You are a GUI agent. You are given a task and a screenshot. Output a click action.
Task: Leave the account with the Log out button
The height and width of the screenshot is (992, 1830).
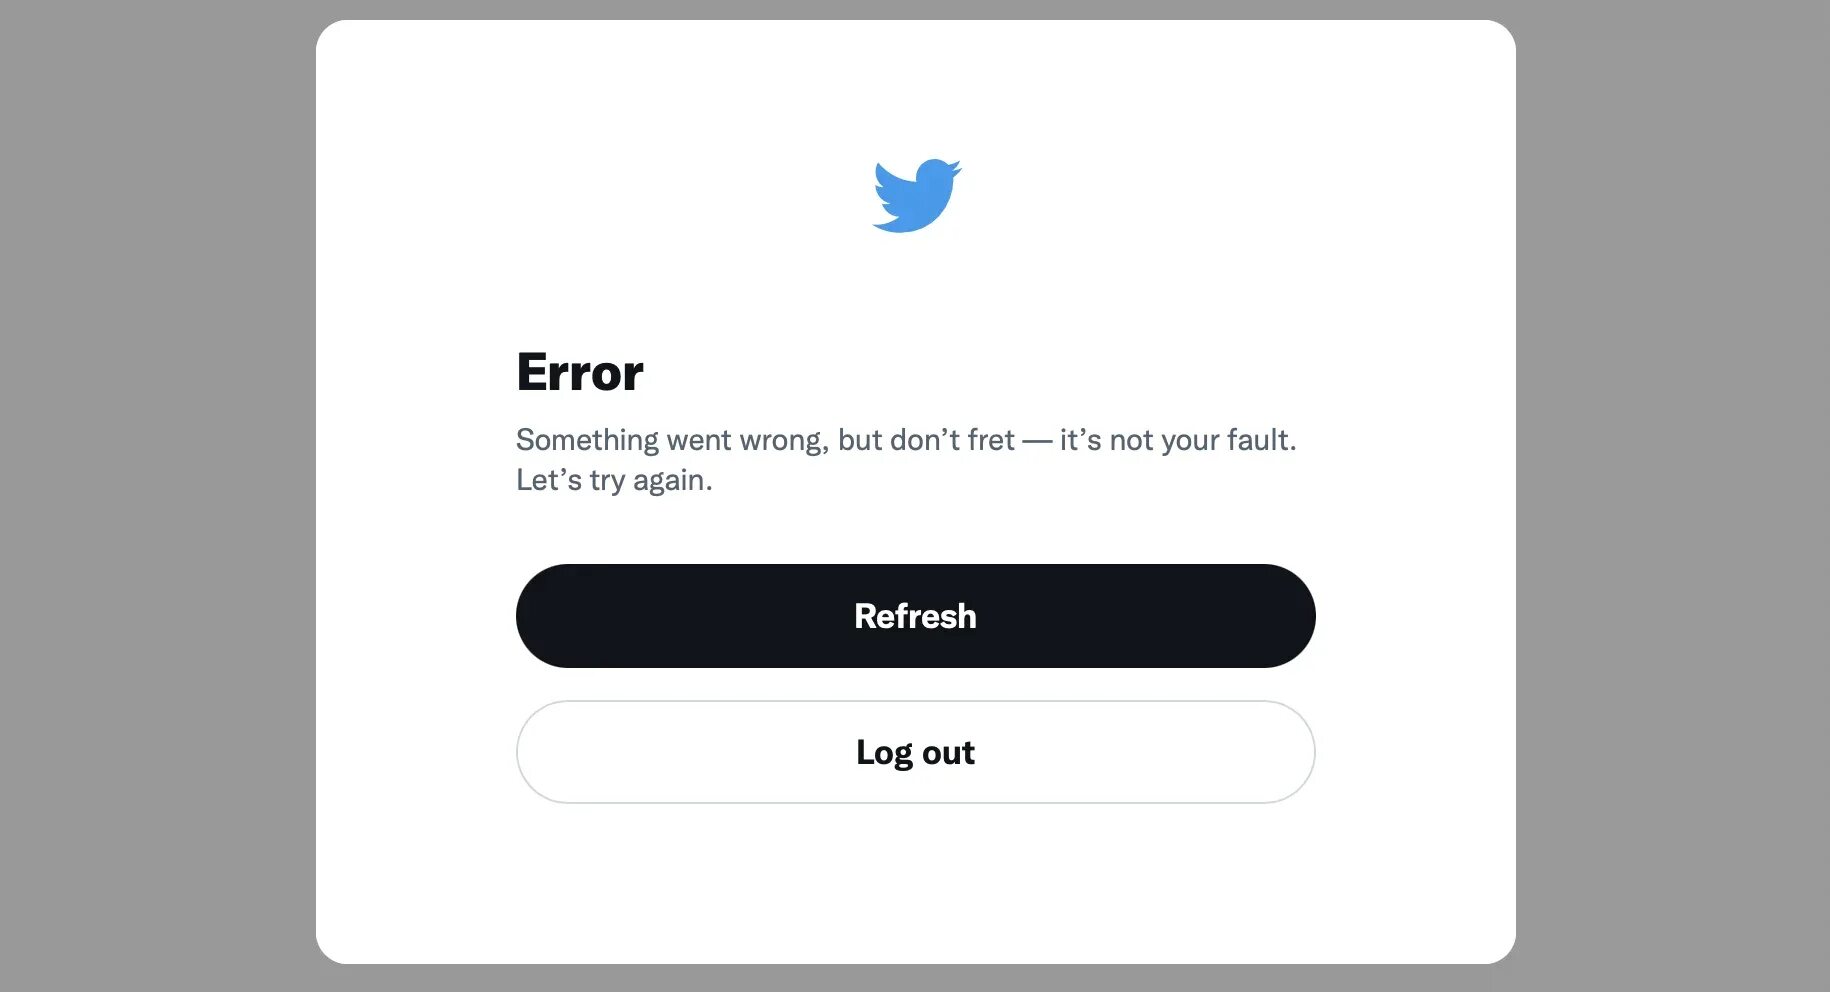point(915,752)
